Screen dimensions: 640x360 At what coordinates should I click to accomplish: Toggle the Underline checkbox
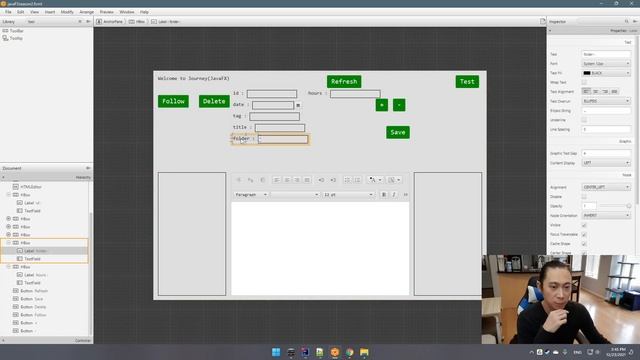click(584, 120)
